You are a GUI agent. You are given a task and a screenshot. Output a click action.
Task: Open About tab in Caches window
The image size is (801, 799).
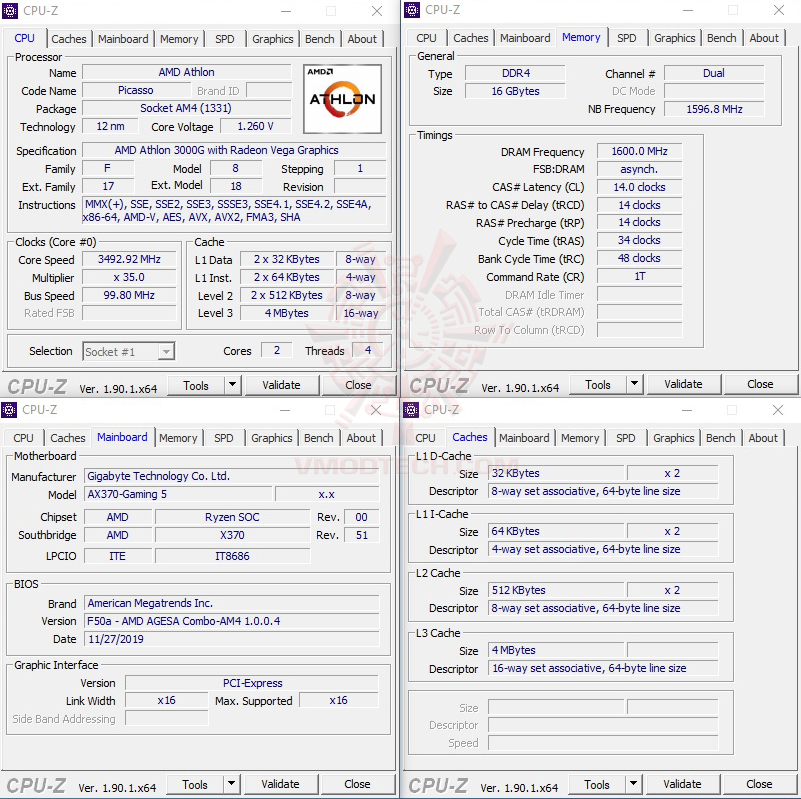click(x=763, y=438)
